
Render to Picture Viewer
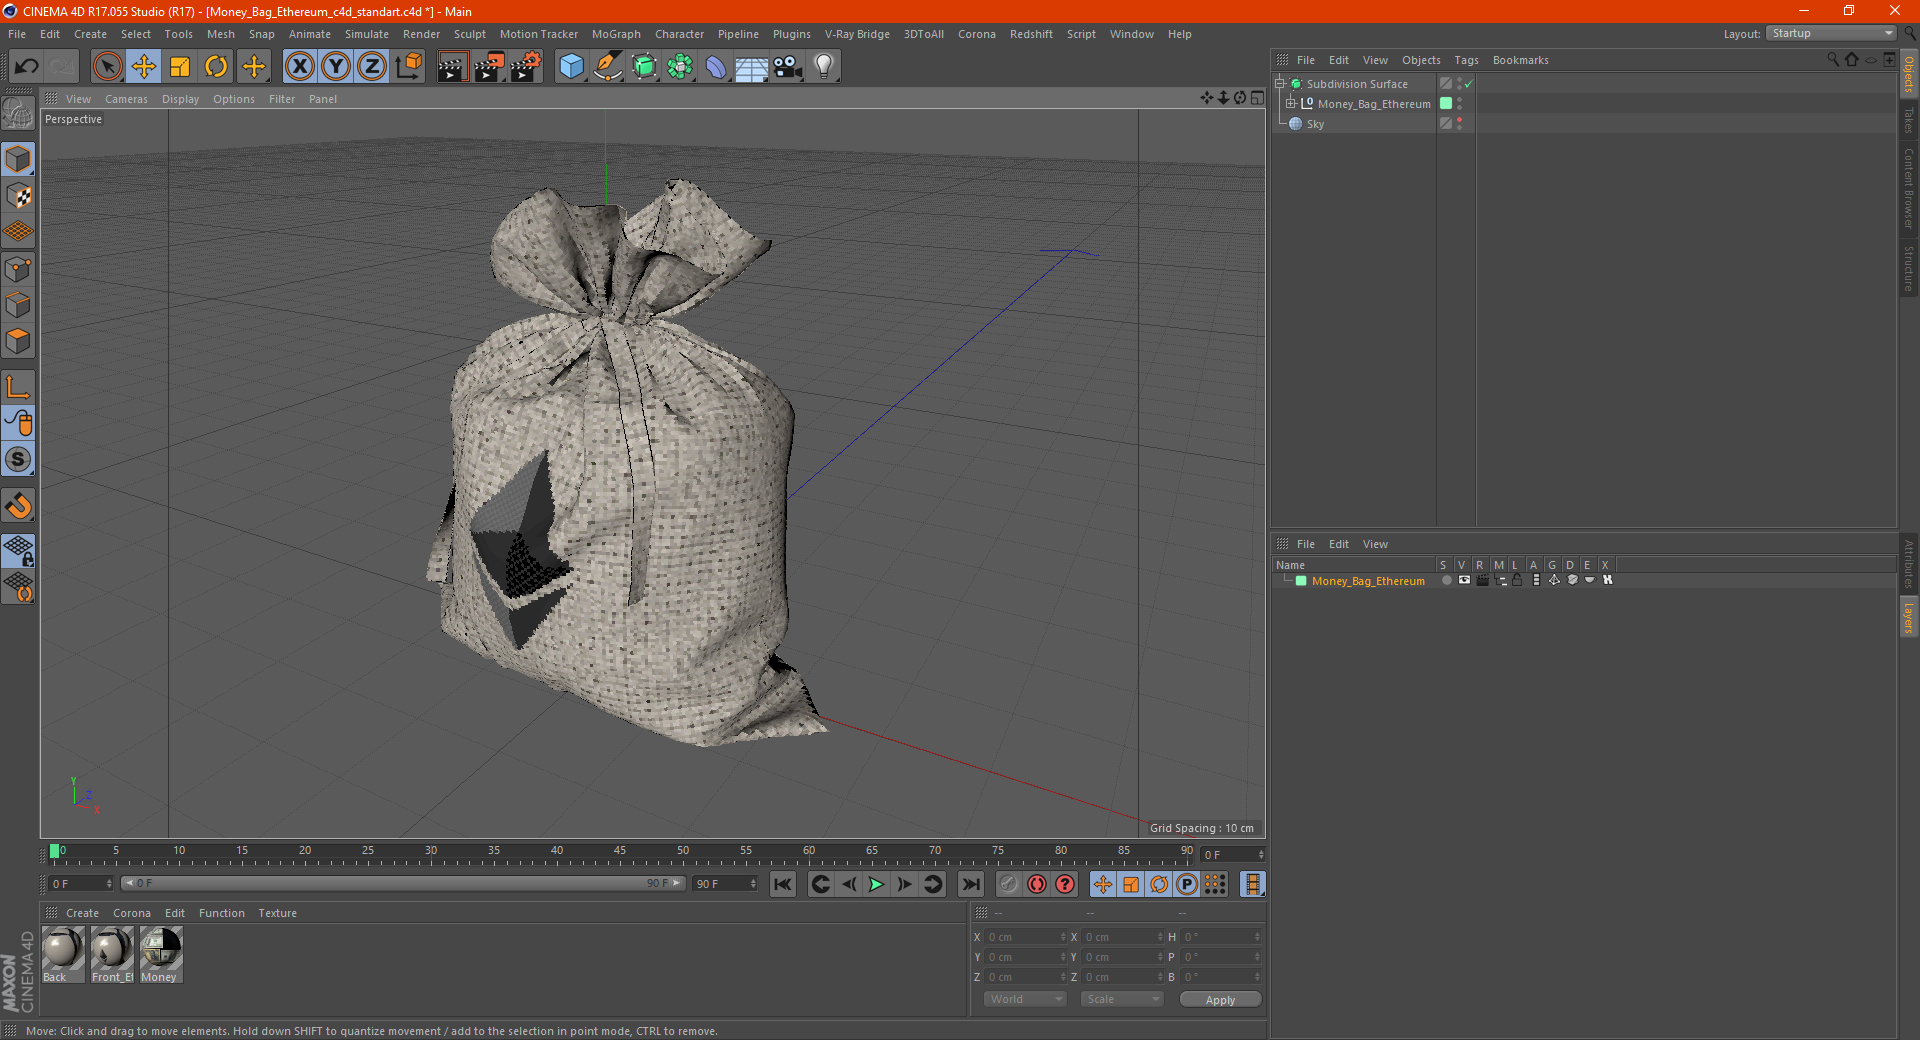coord(489,67)
